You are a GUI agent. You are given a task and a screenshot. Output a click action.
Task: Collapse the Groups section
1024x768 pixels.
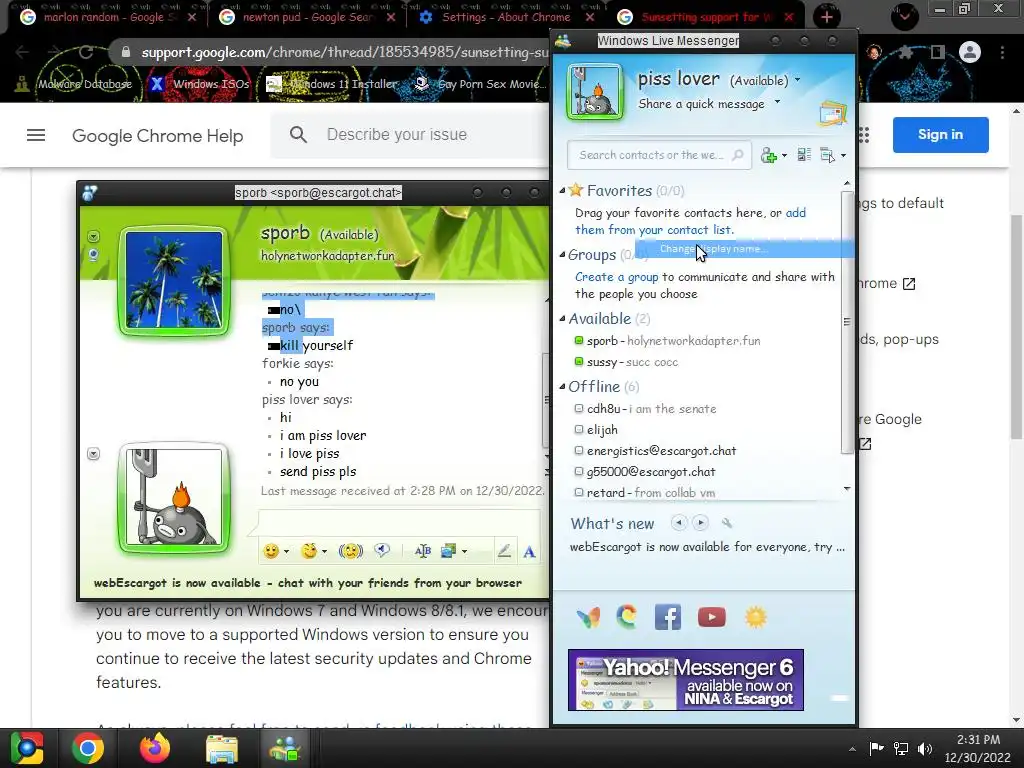562,255
